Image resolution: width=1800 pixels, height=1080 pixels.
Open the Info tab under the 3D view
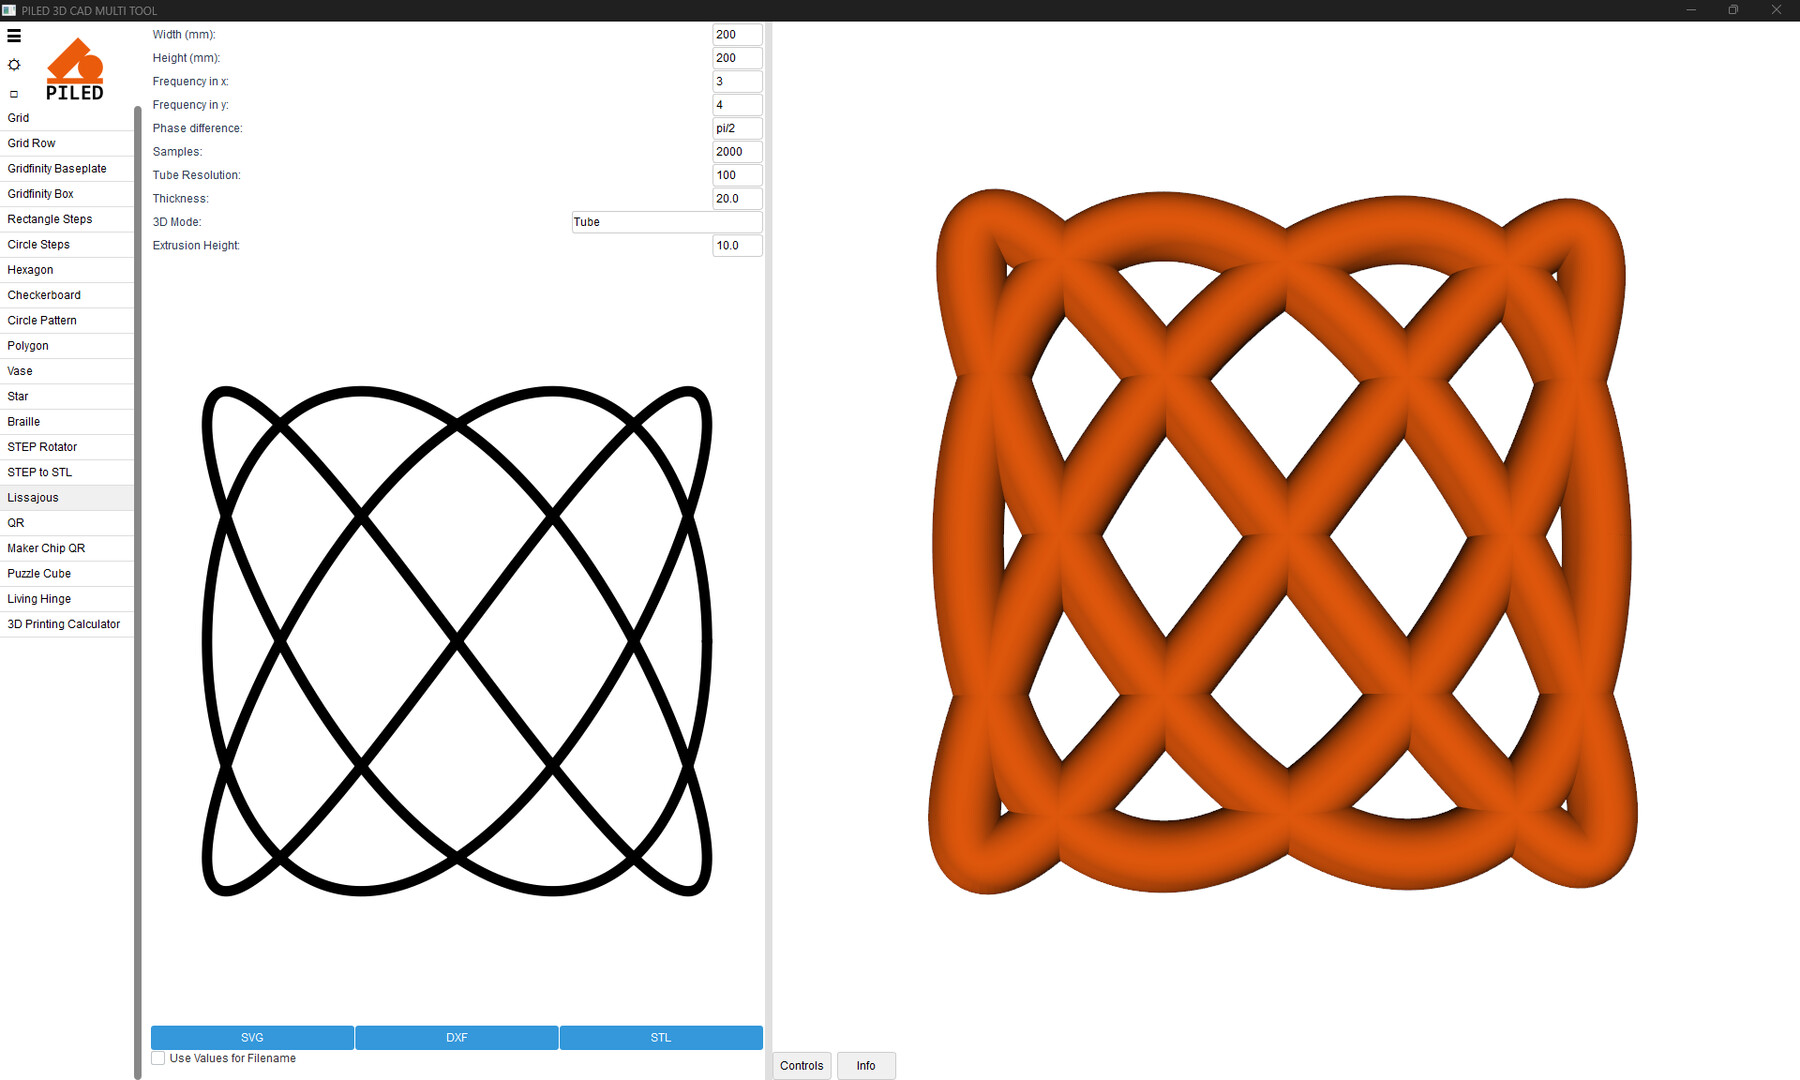pyautogui.click(x=866, y=1066)
